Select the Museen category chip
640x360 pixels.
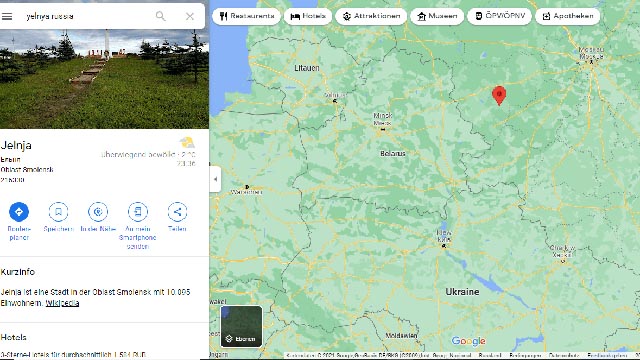(x=437, y=16)
